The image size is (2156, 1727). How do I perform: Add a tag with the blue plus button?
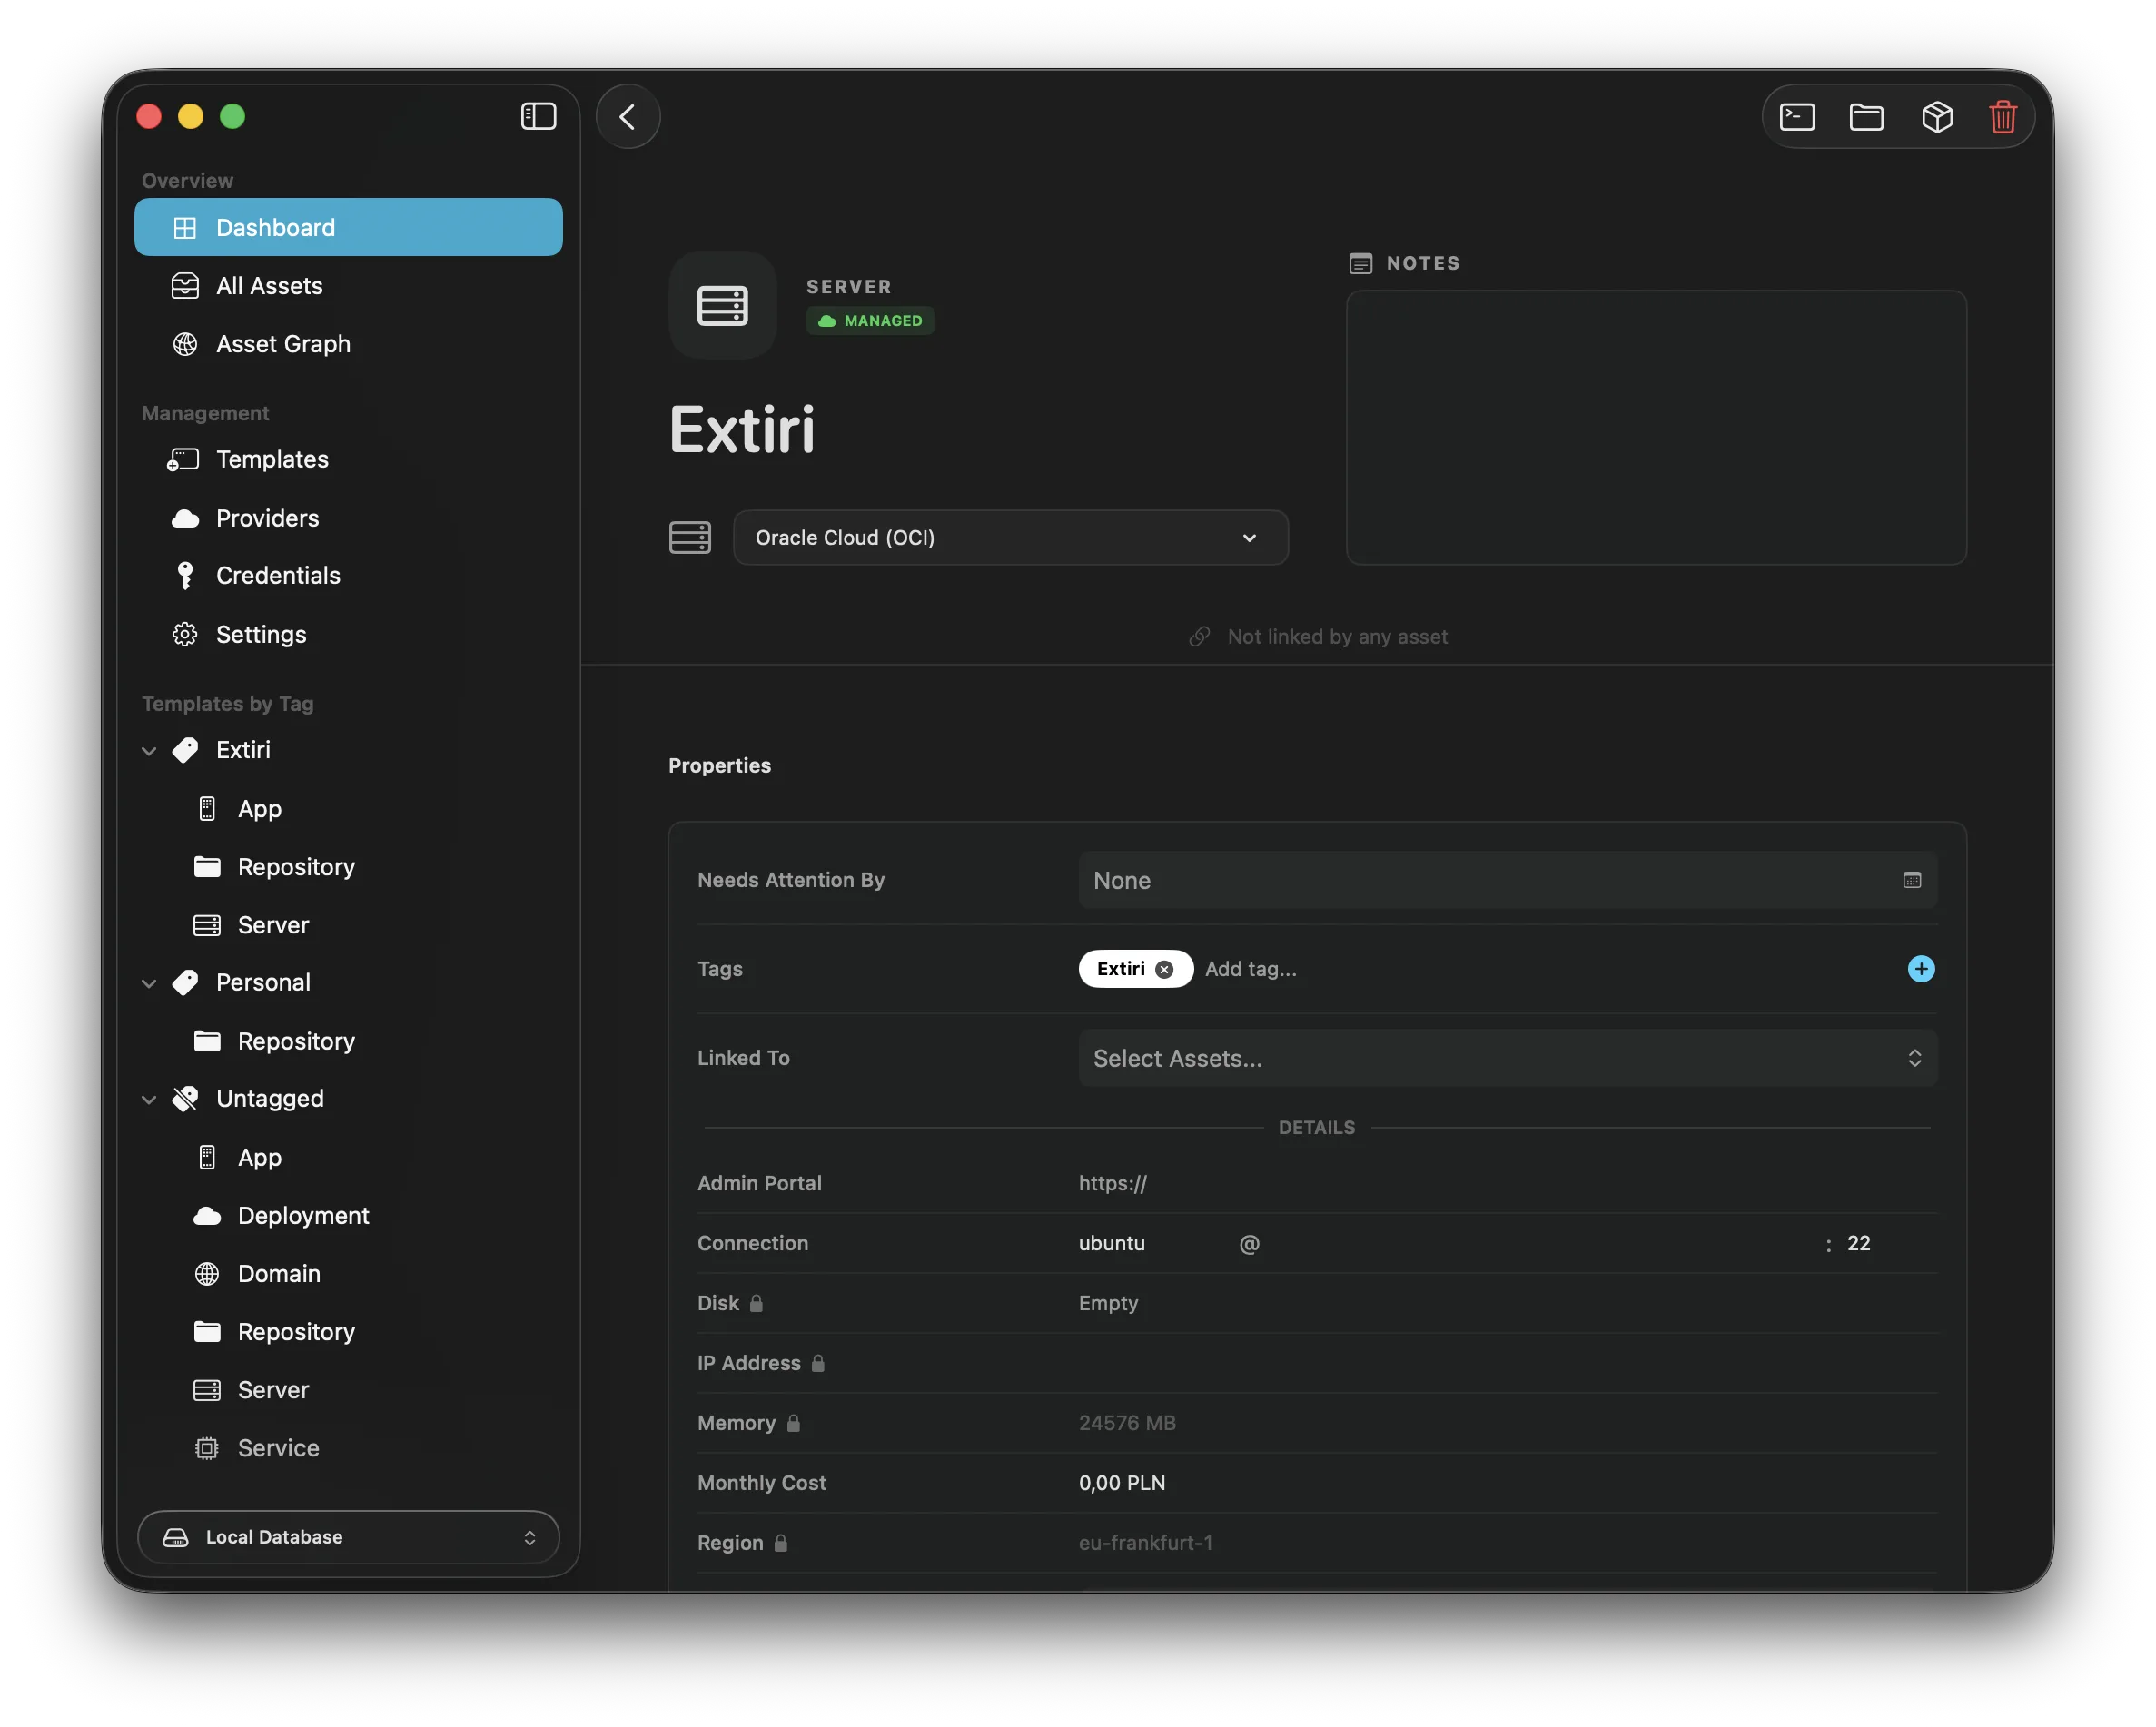coord(1921,969)
